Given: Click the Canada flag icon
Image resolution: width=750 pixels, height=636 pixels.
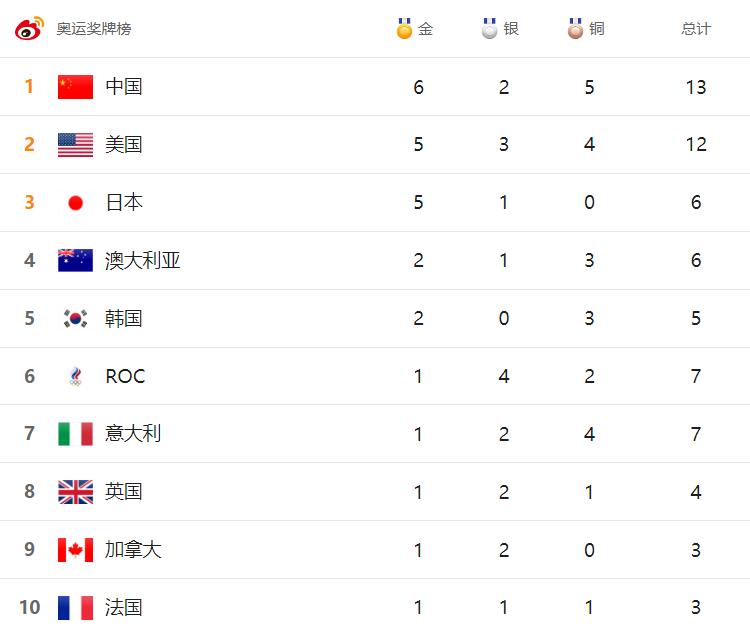Looking at the screenshot, I should 76,550.
